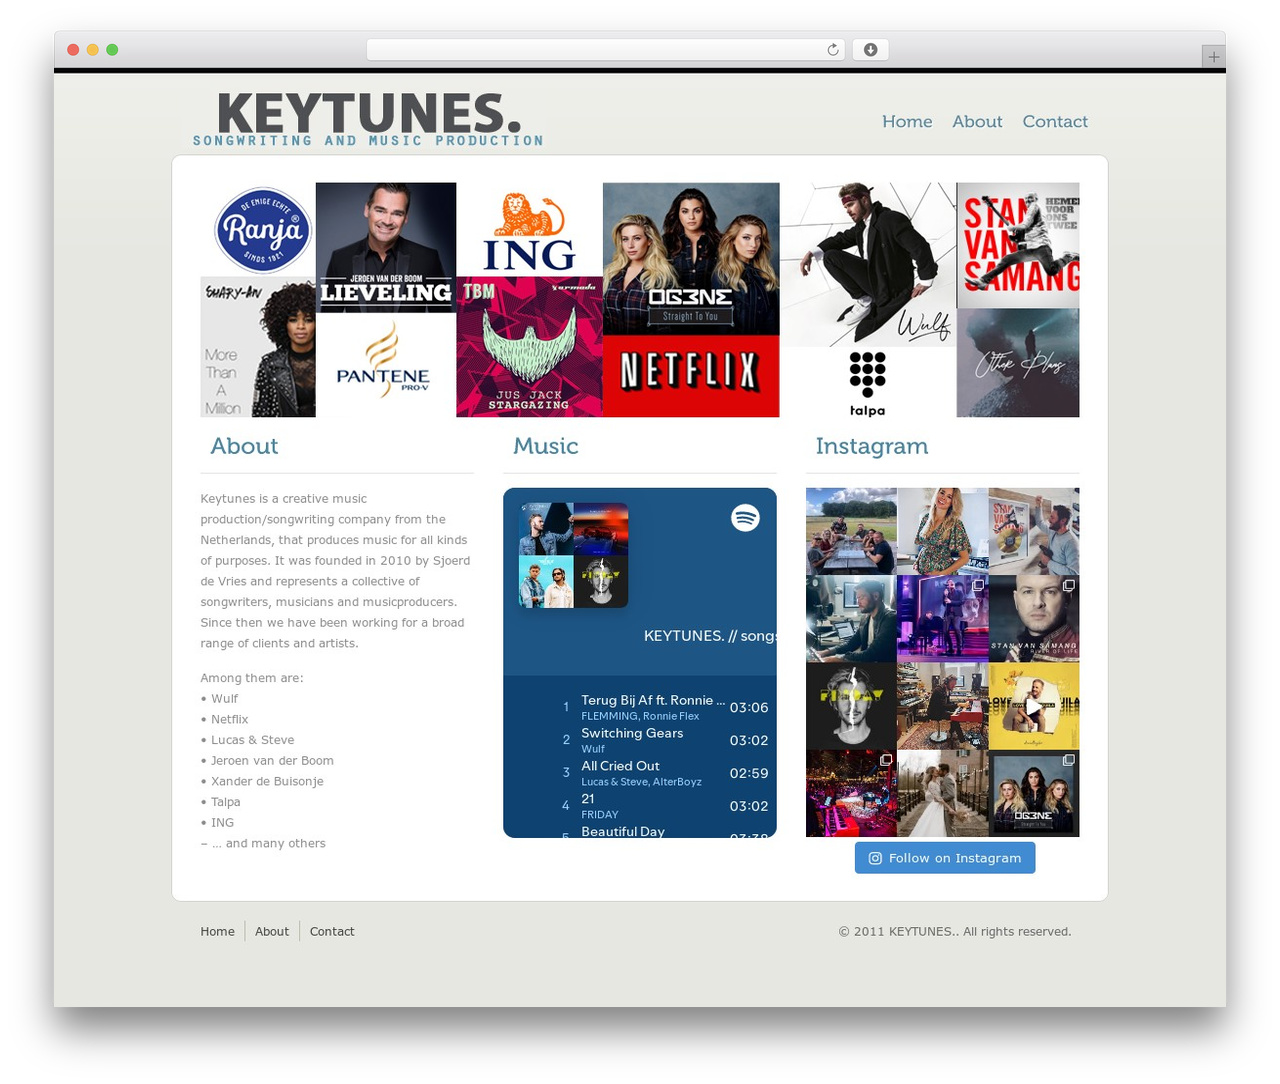Open the Instagram outdoor group table post
1280x1084 pixels.
(851, 531)
